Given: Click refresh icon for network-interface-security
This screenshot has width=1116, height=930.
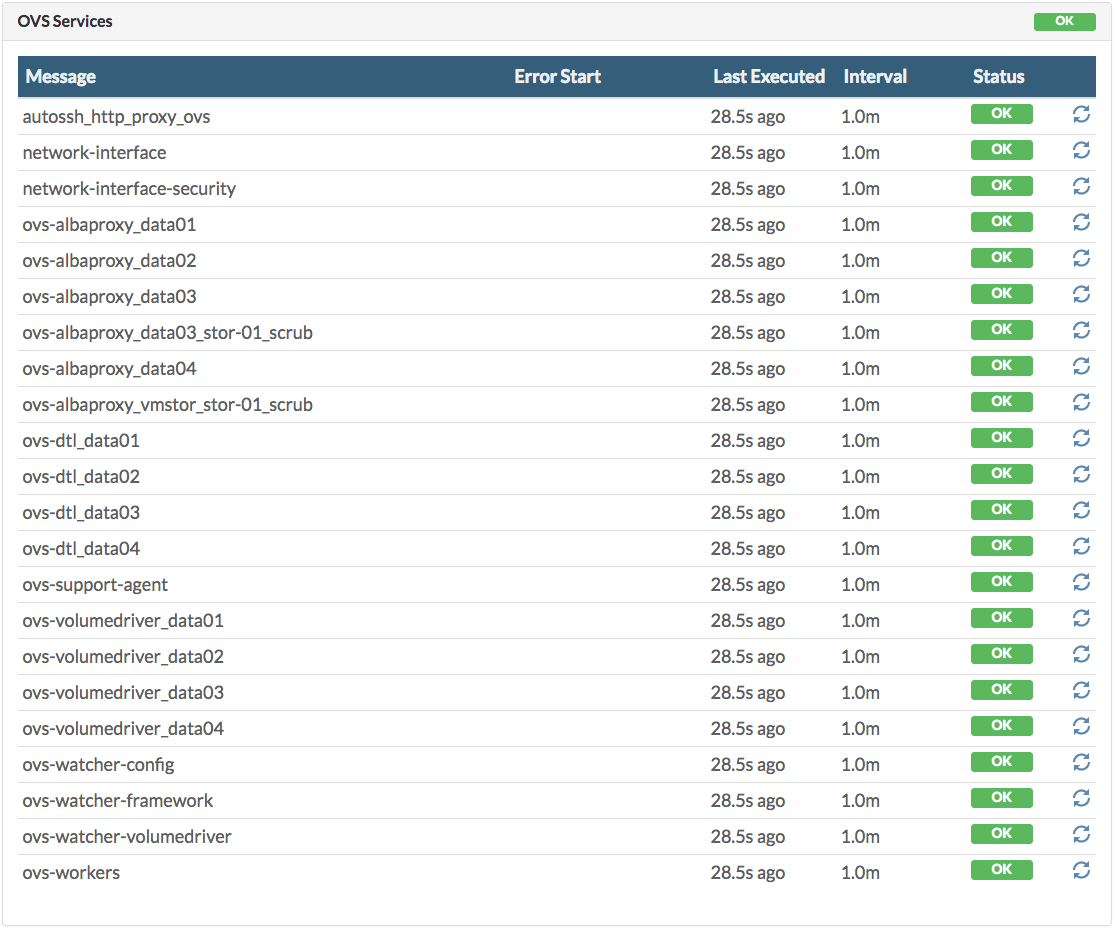Looking at the screenshot, I should pyautogui.click(x=1080, y=186).
